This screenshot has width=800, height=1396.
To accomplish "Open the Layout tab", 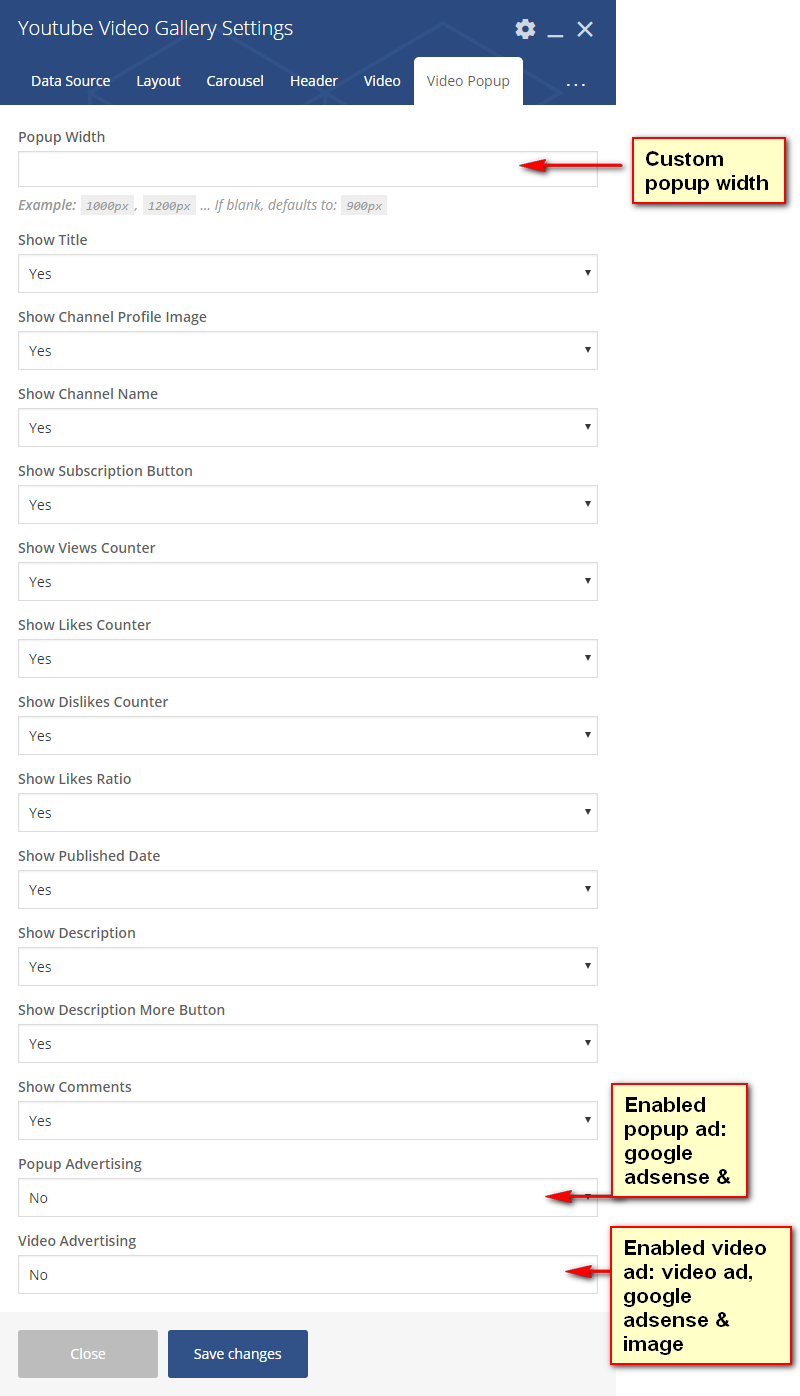I will click(x=158, y=81).
